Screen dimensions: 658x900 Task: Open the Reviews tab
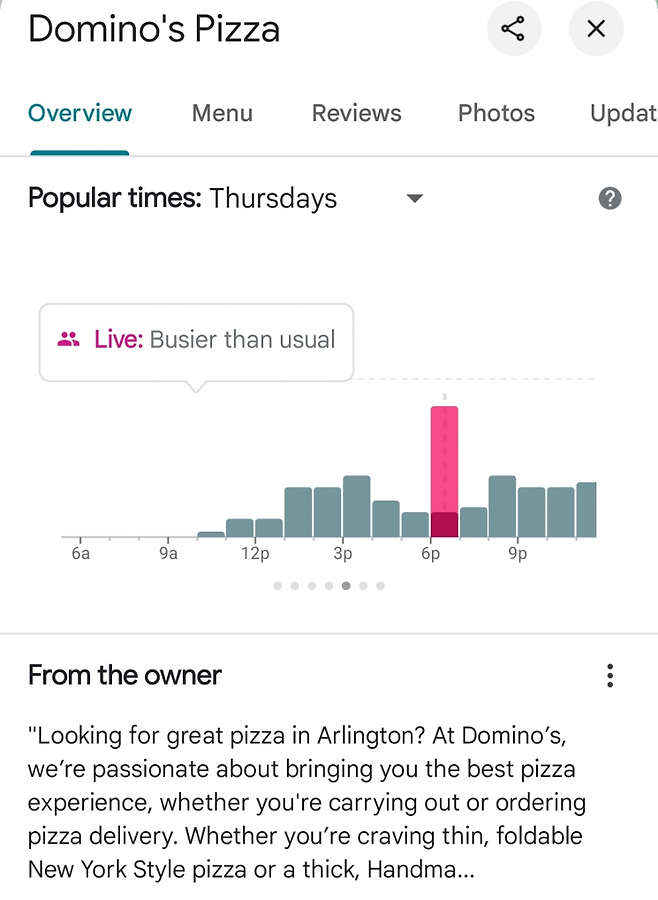[356, 113]
